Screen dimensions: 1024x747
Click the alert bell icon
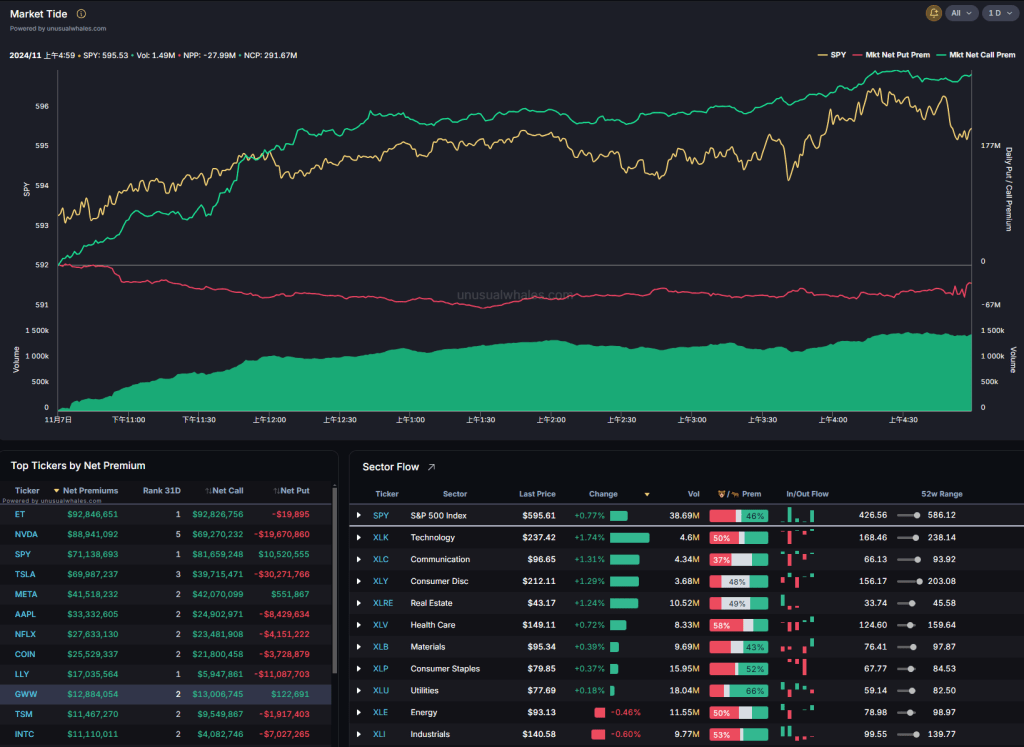click(934, 13)
